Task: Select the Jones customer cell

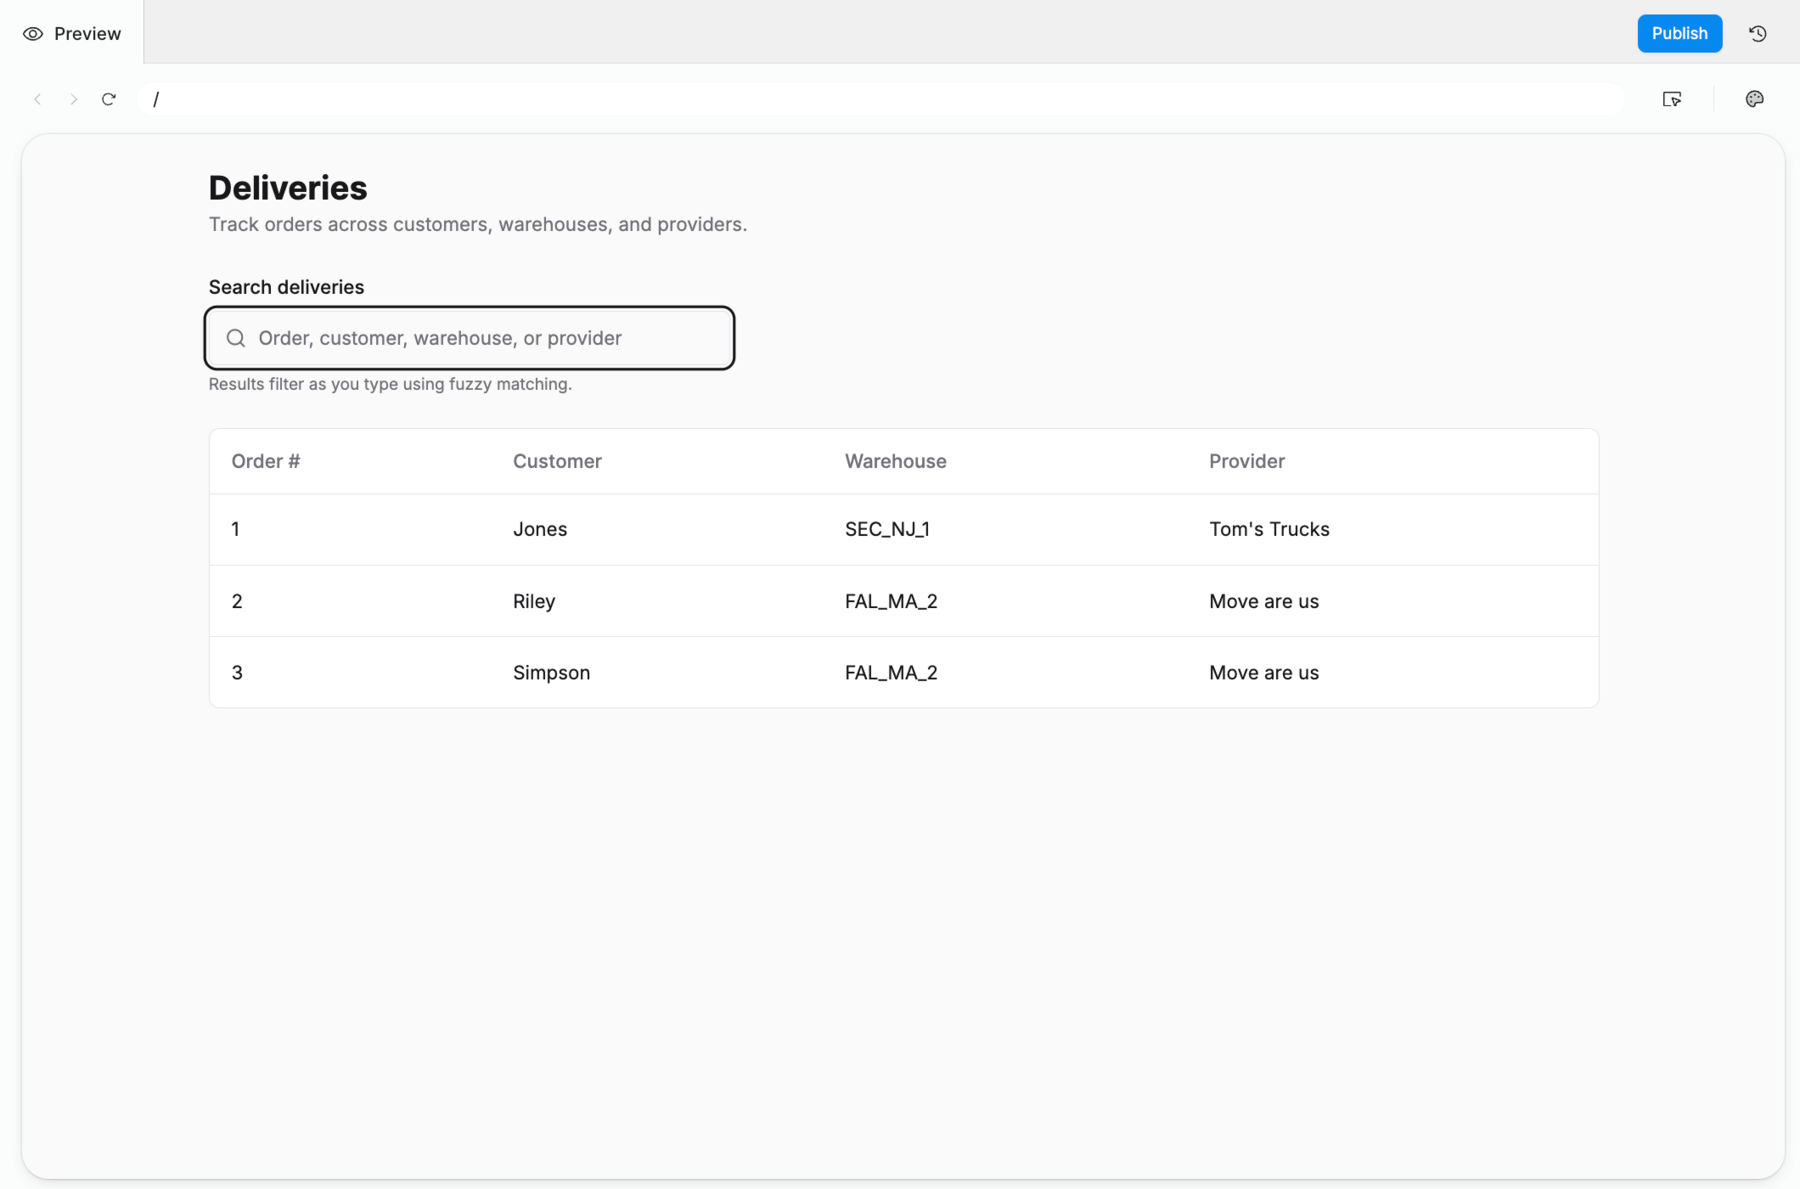Action: click(x=540, y=529)
